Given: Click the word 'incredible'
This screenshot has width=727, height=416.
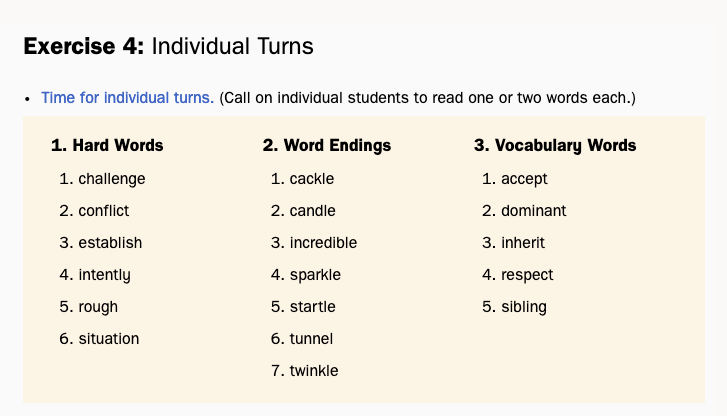Looking at the screenshot, I should (323, 243).
